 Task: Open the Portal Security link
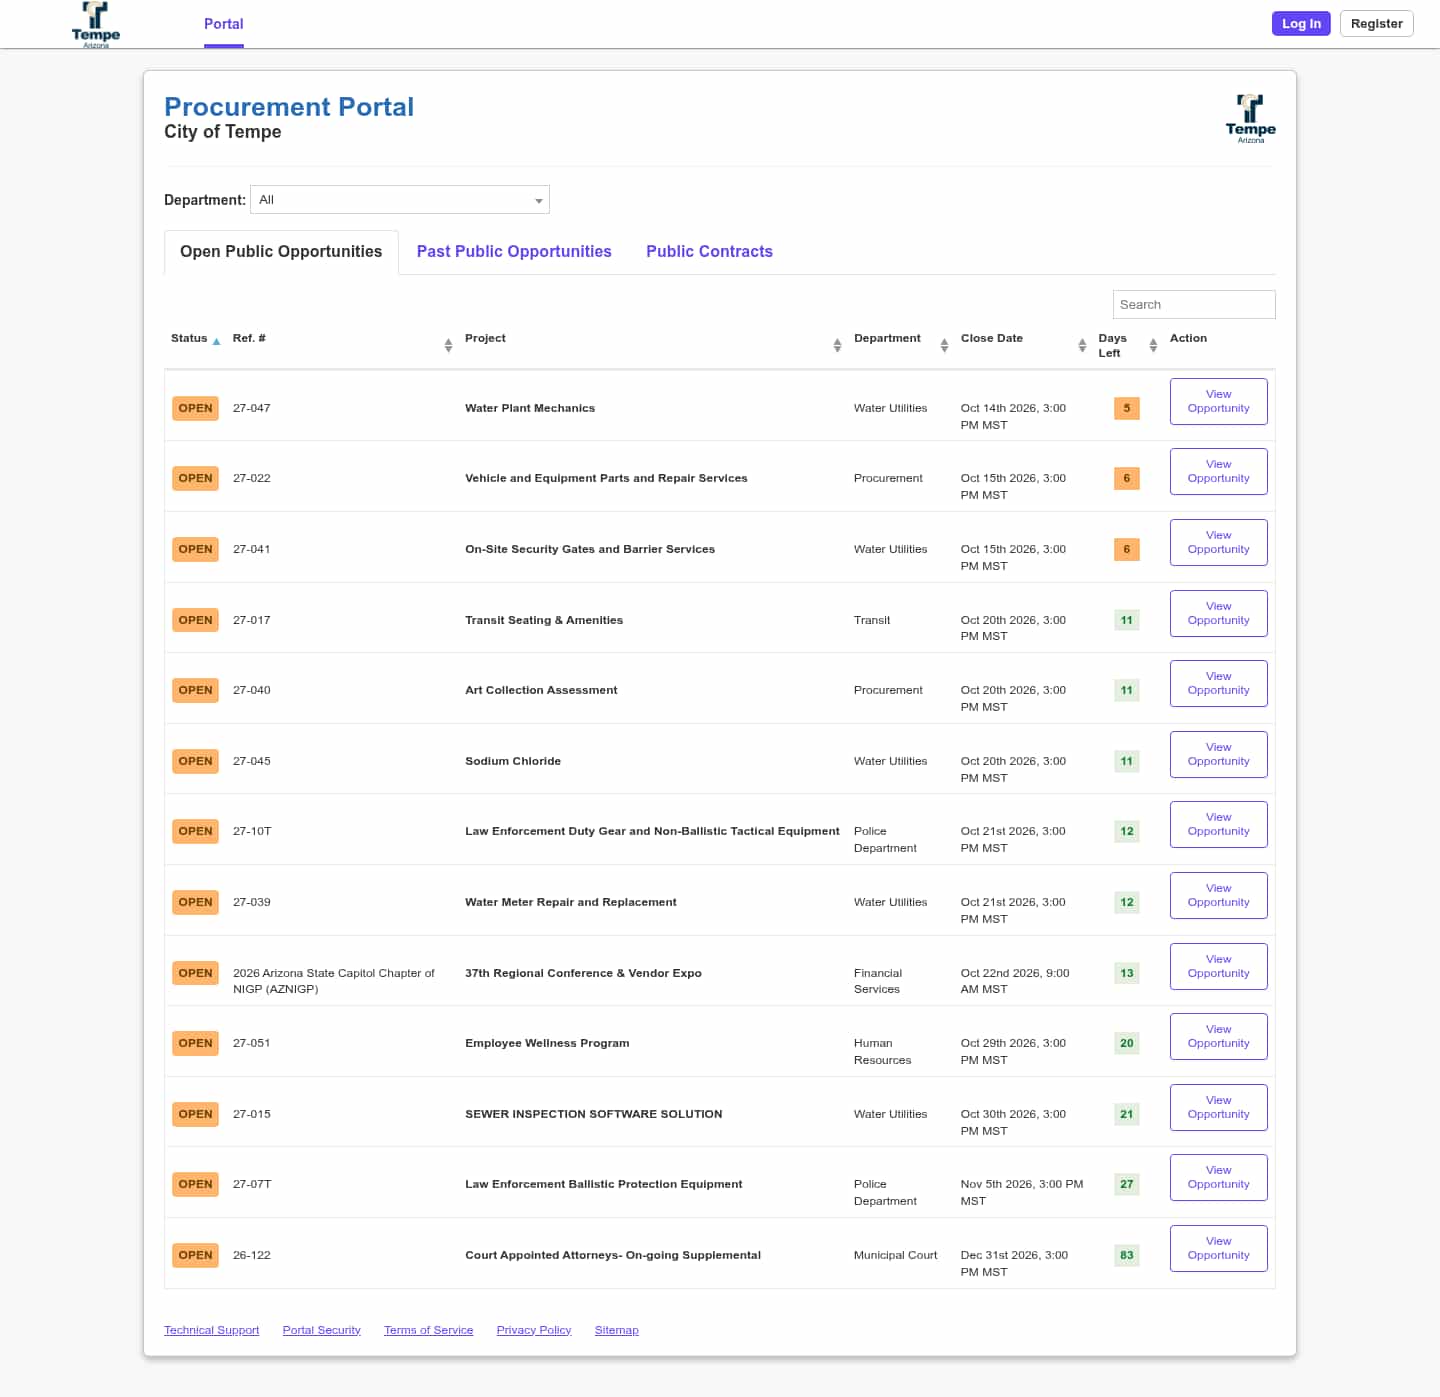321,1330
